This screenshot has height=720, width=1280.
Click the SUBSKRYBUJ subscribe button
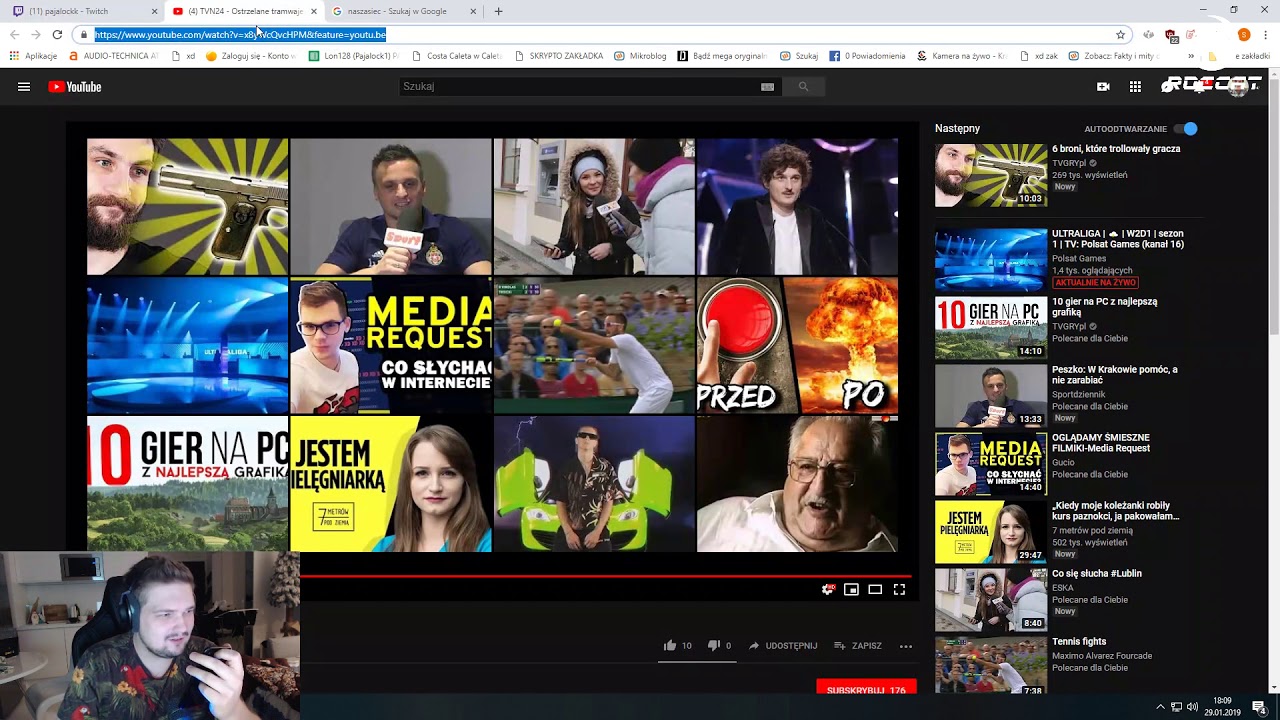point(866,689)
